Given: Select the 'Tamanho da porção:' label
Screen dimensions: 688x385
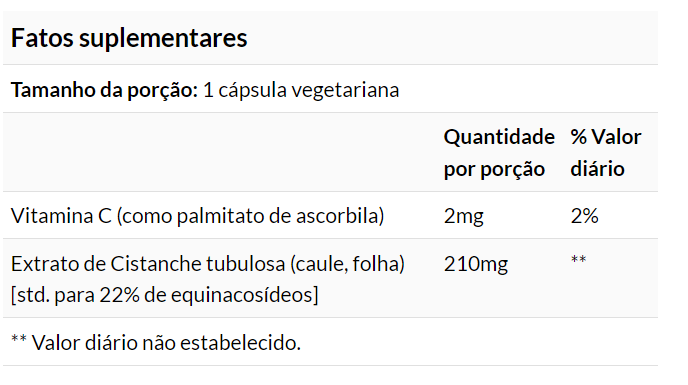Looking at the screenshot, I should coord(104,90).
